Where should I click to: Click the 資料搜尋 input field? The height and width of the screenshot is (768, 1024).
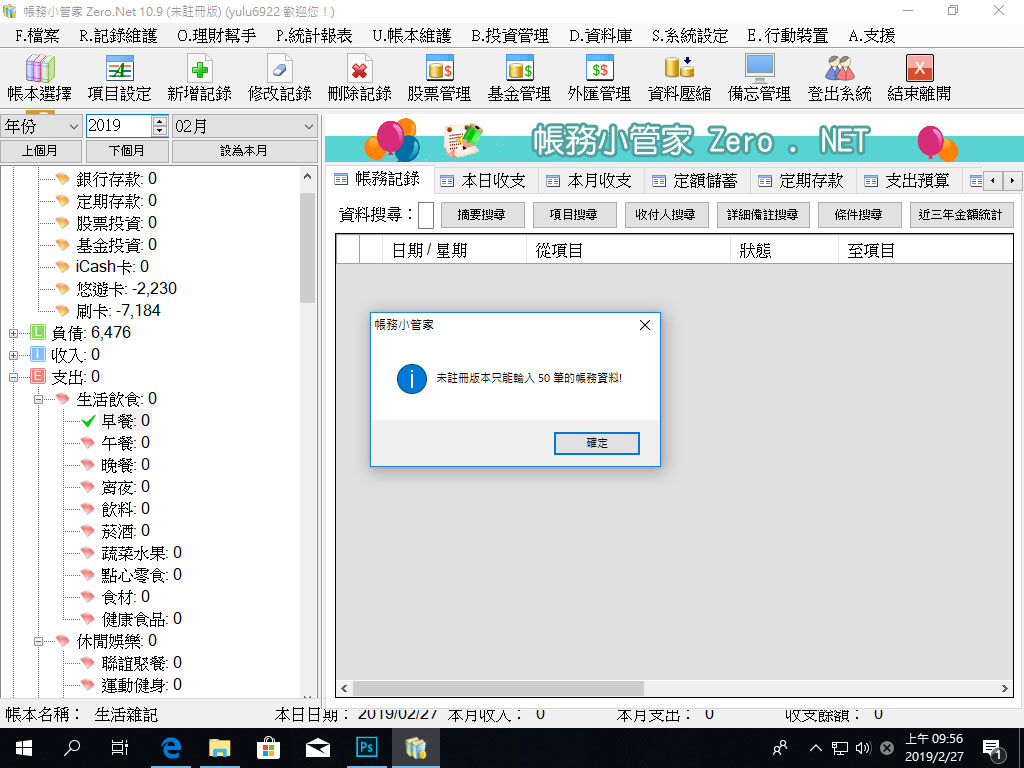(426, 215)
